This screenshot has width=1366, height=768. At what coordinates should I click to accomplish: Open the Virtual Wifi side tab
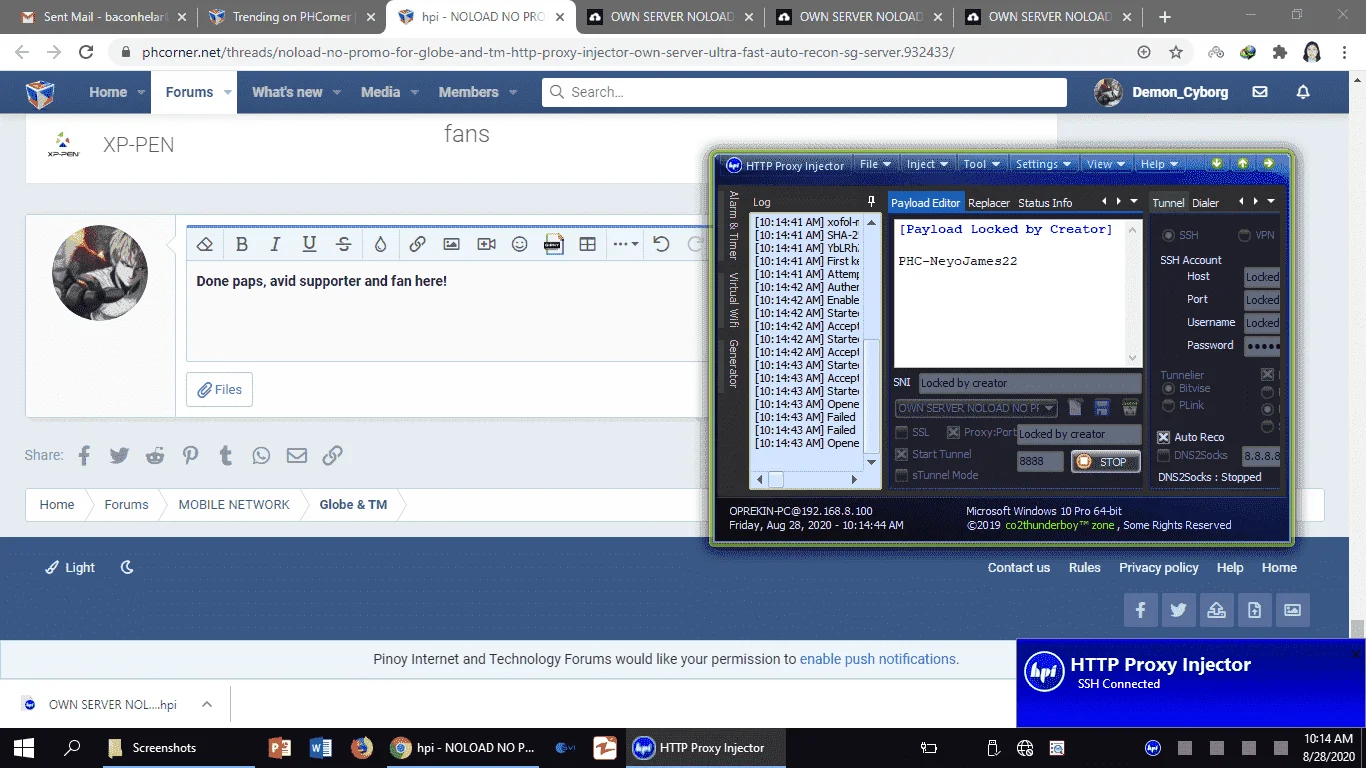(733, 300)
